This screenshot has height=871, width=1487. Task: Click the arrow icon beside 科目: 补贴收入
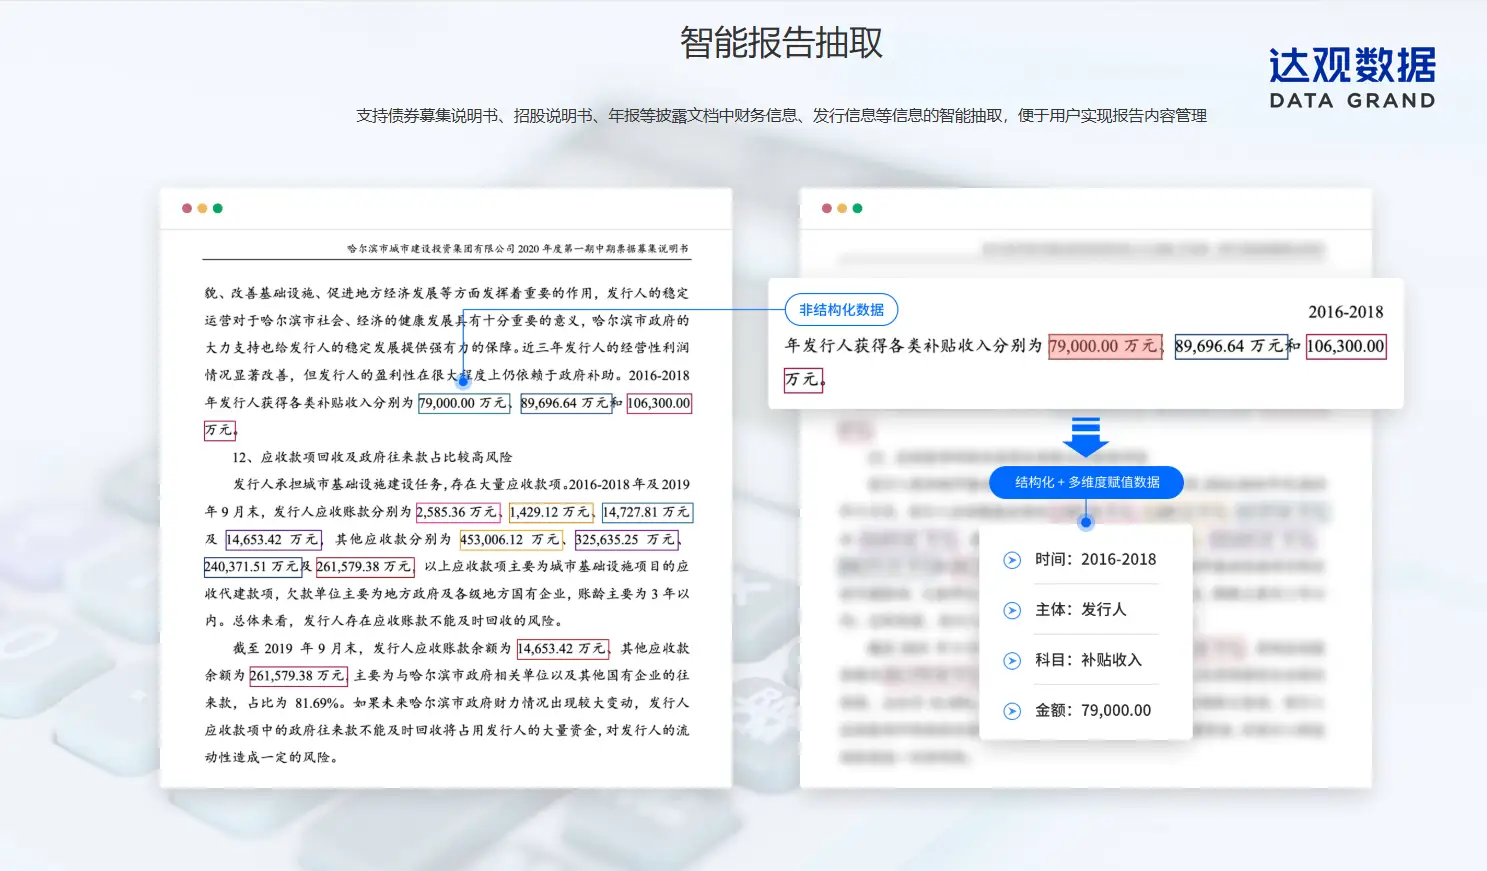click(x=1012, y=661)
